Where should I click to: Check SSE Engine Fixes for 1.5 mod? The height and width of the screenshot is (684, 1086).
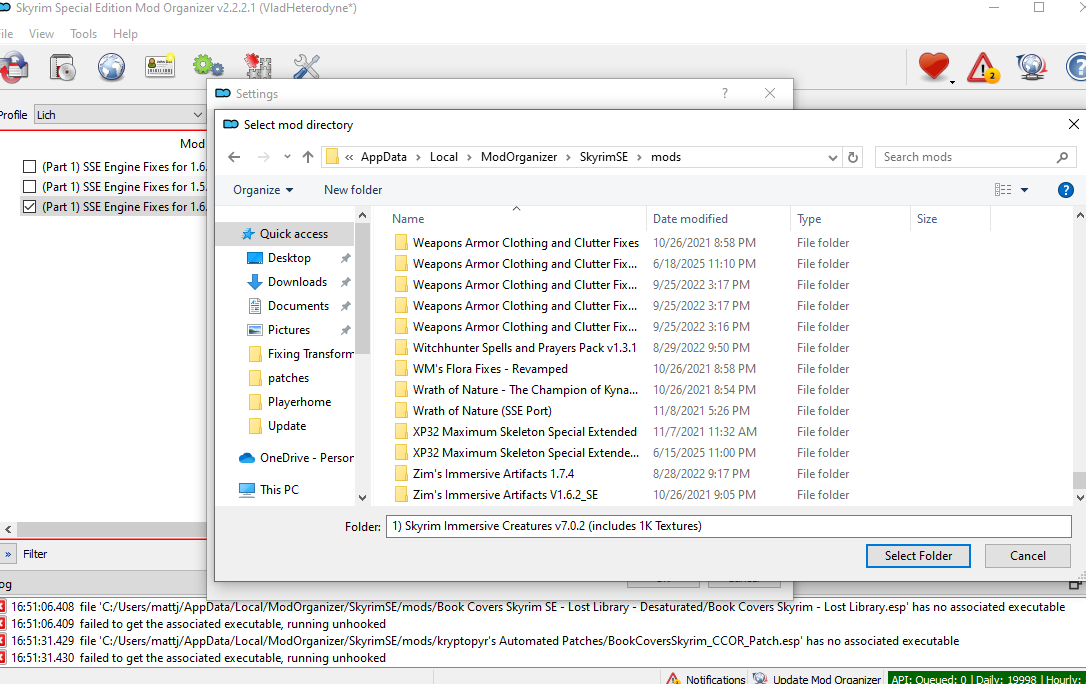pyautogui.click(x=30, y=187)
